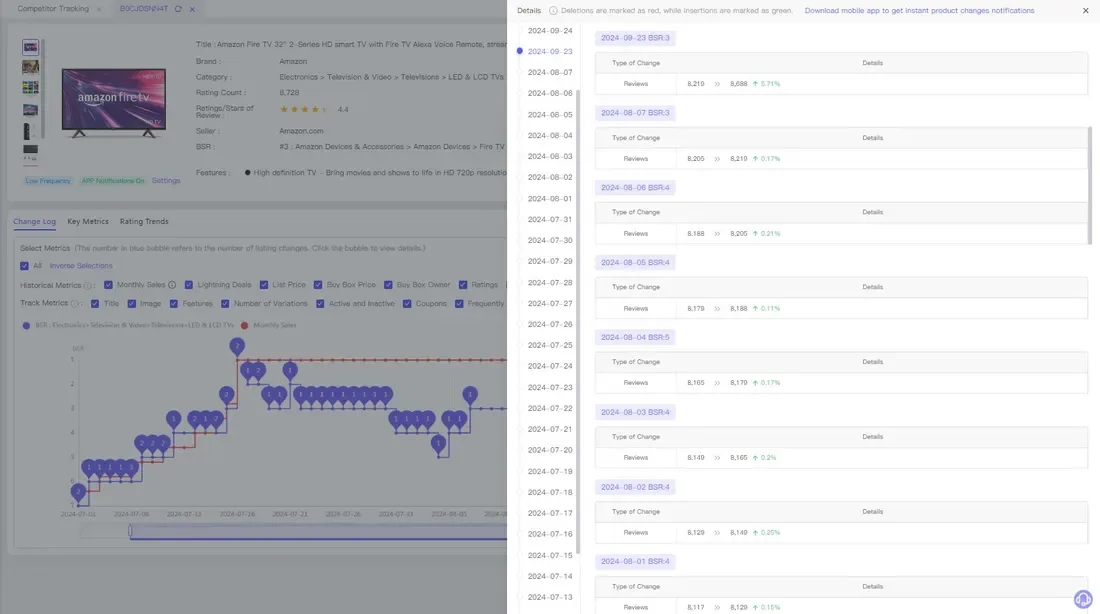Click the Historical Metrics info icon
Viewport: 1100px width, 614px height.
click(88, 286)
